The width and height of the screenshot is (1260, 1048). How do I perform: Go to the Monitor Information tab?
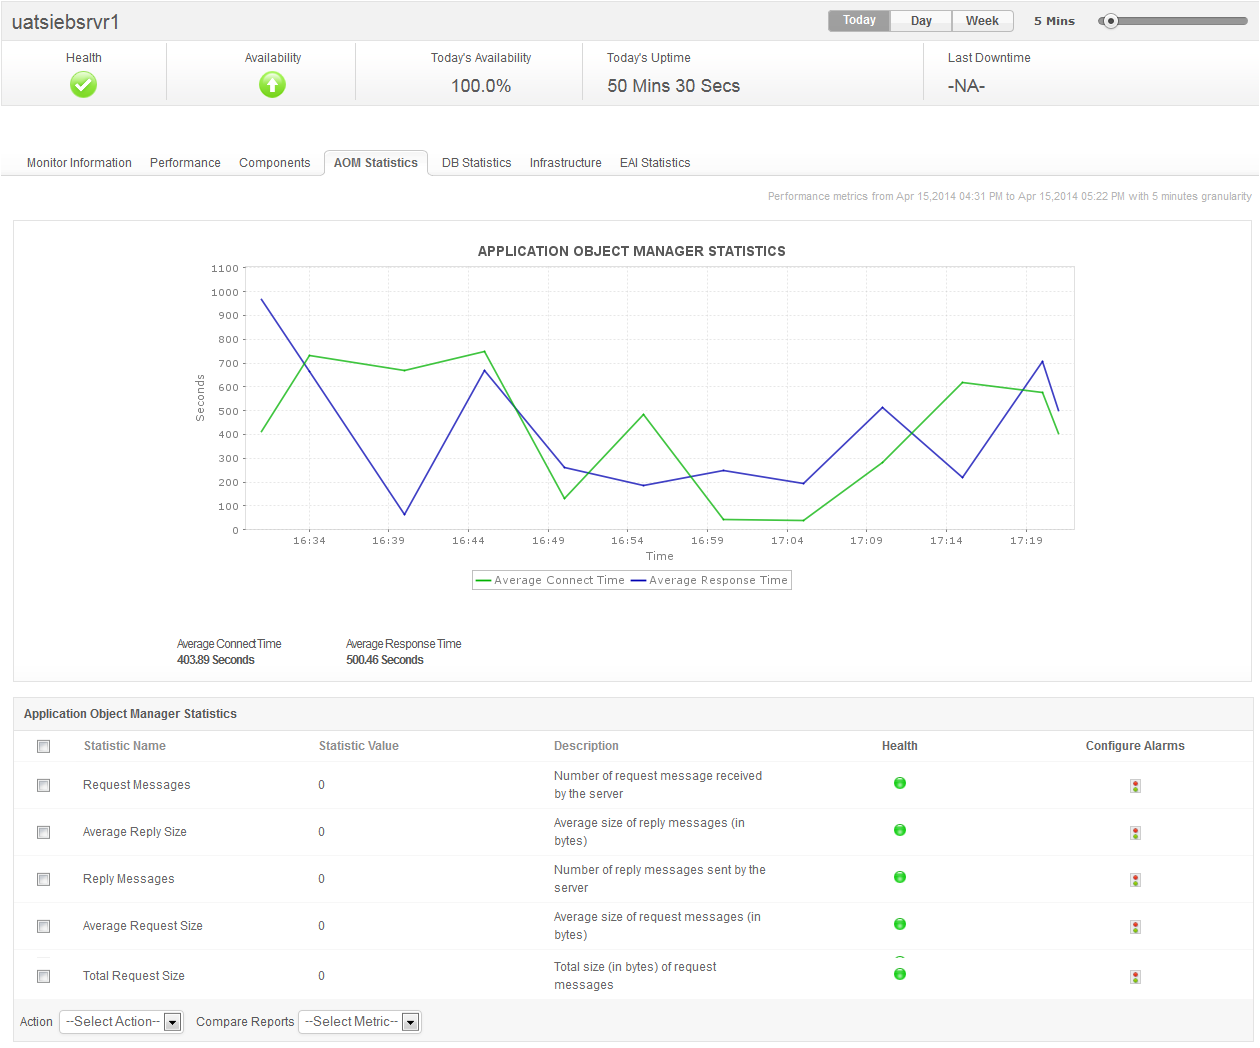pyautogui.click(x=79, y=163)
